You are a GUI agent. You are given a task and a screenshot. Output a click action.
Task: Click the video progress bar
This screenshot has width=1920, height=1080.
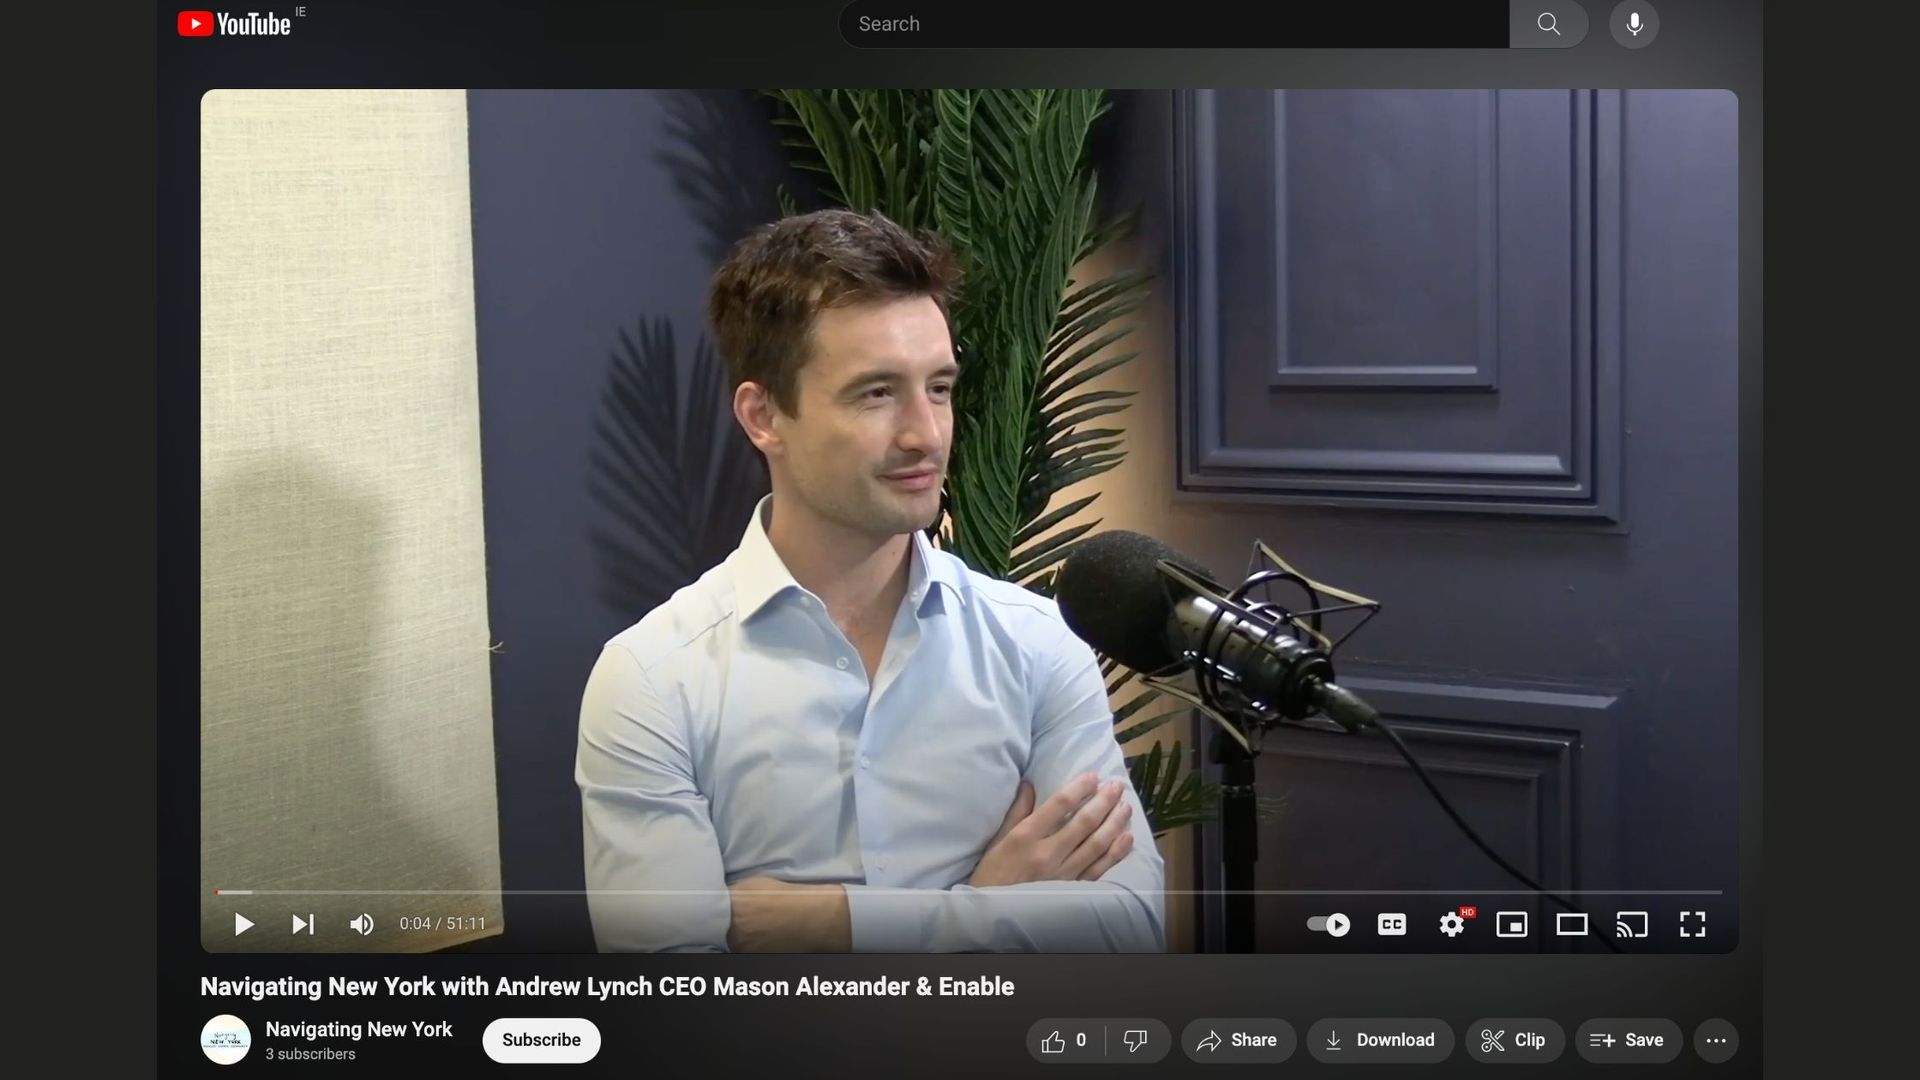point(968,892)
